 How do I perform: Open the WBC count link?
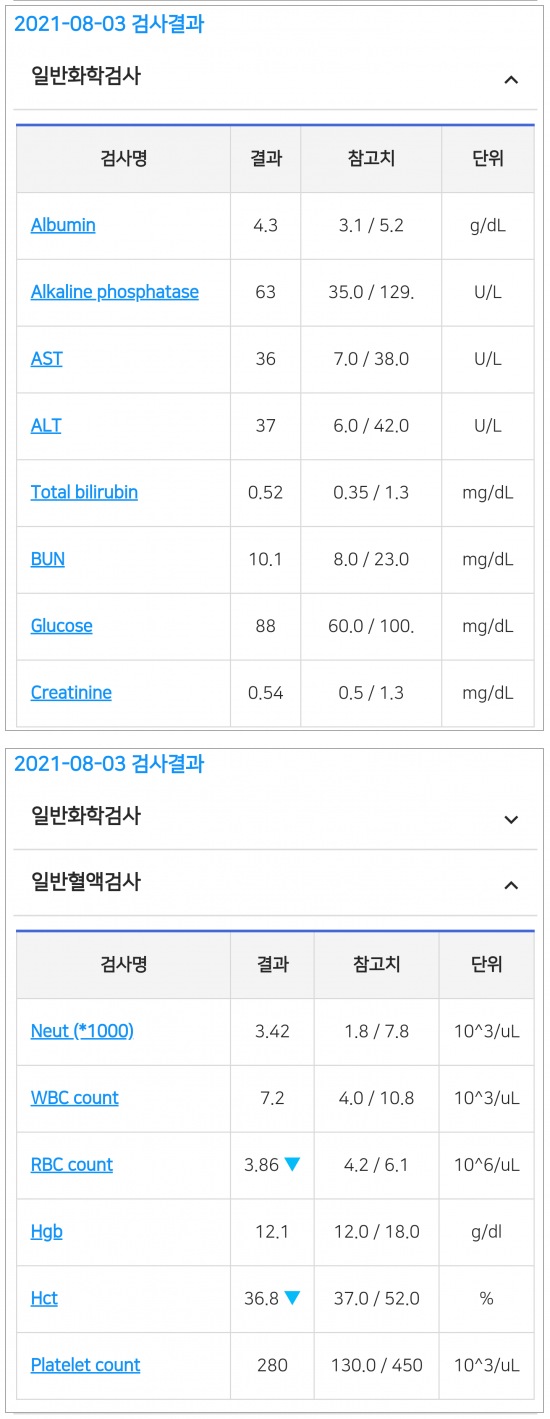75,1098
